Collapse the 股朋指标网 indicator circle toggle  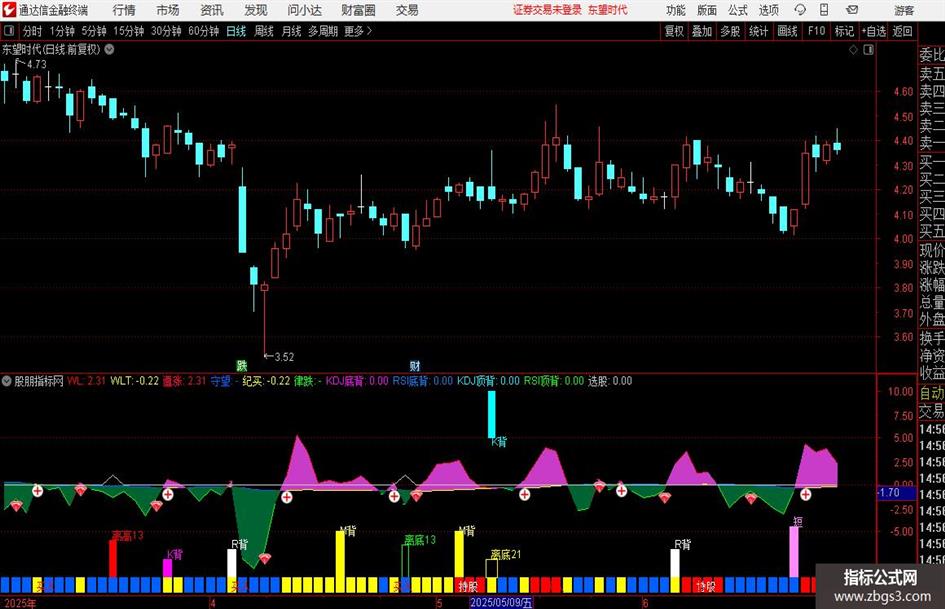click(7, 381)
